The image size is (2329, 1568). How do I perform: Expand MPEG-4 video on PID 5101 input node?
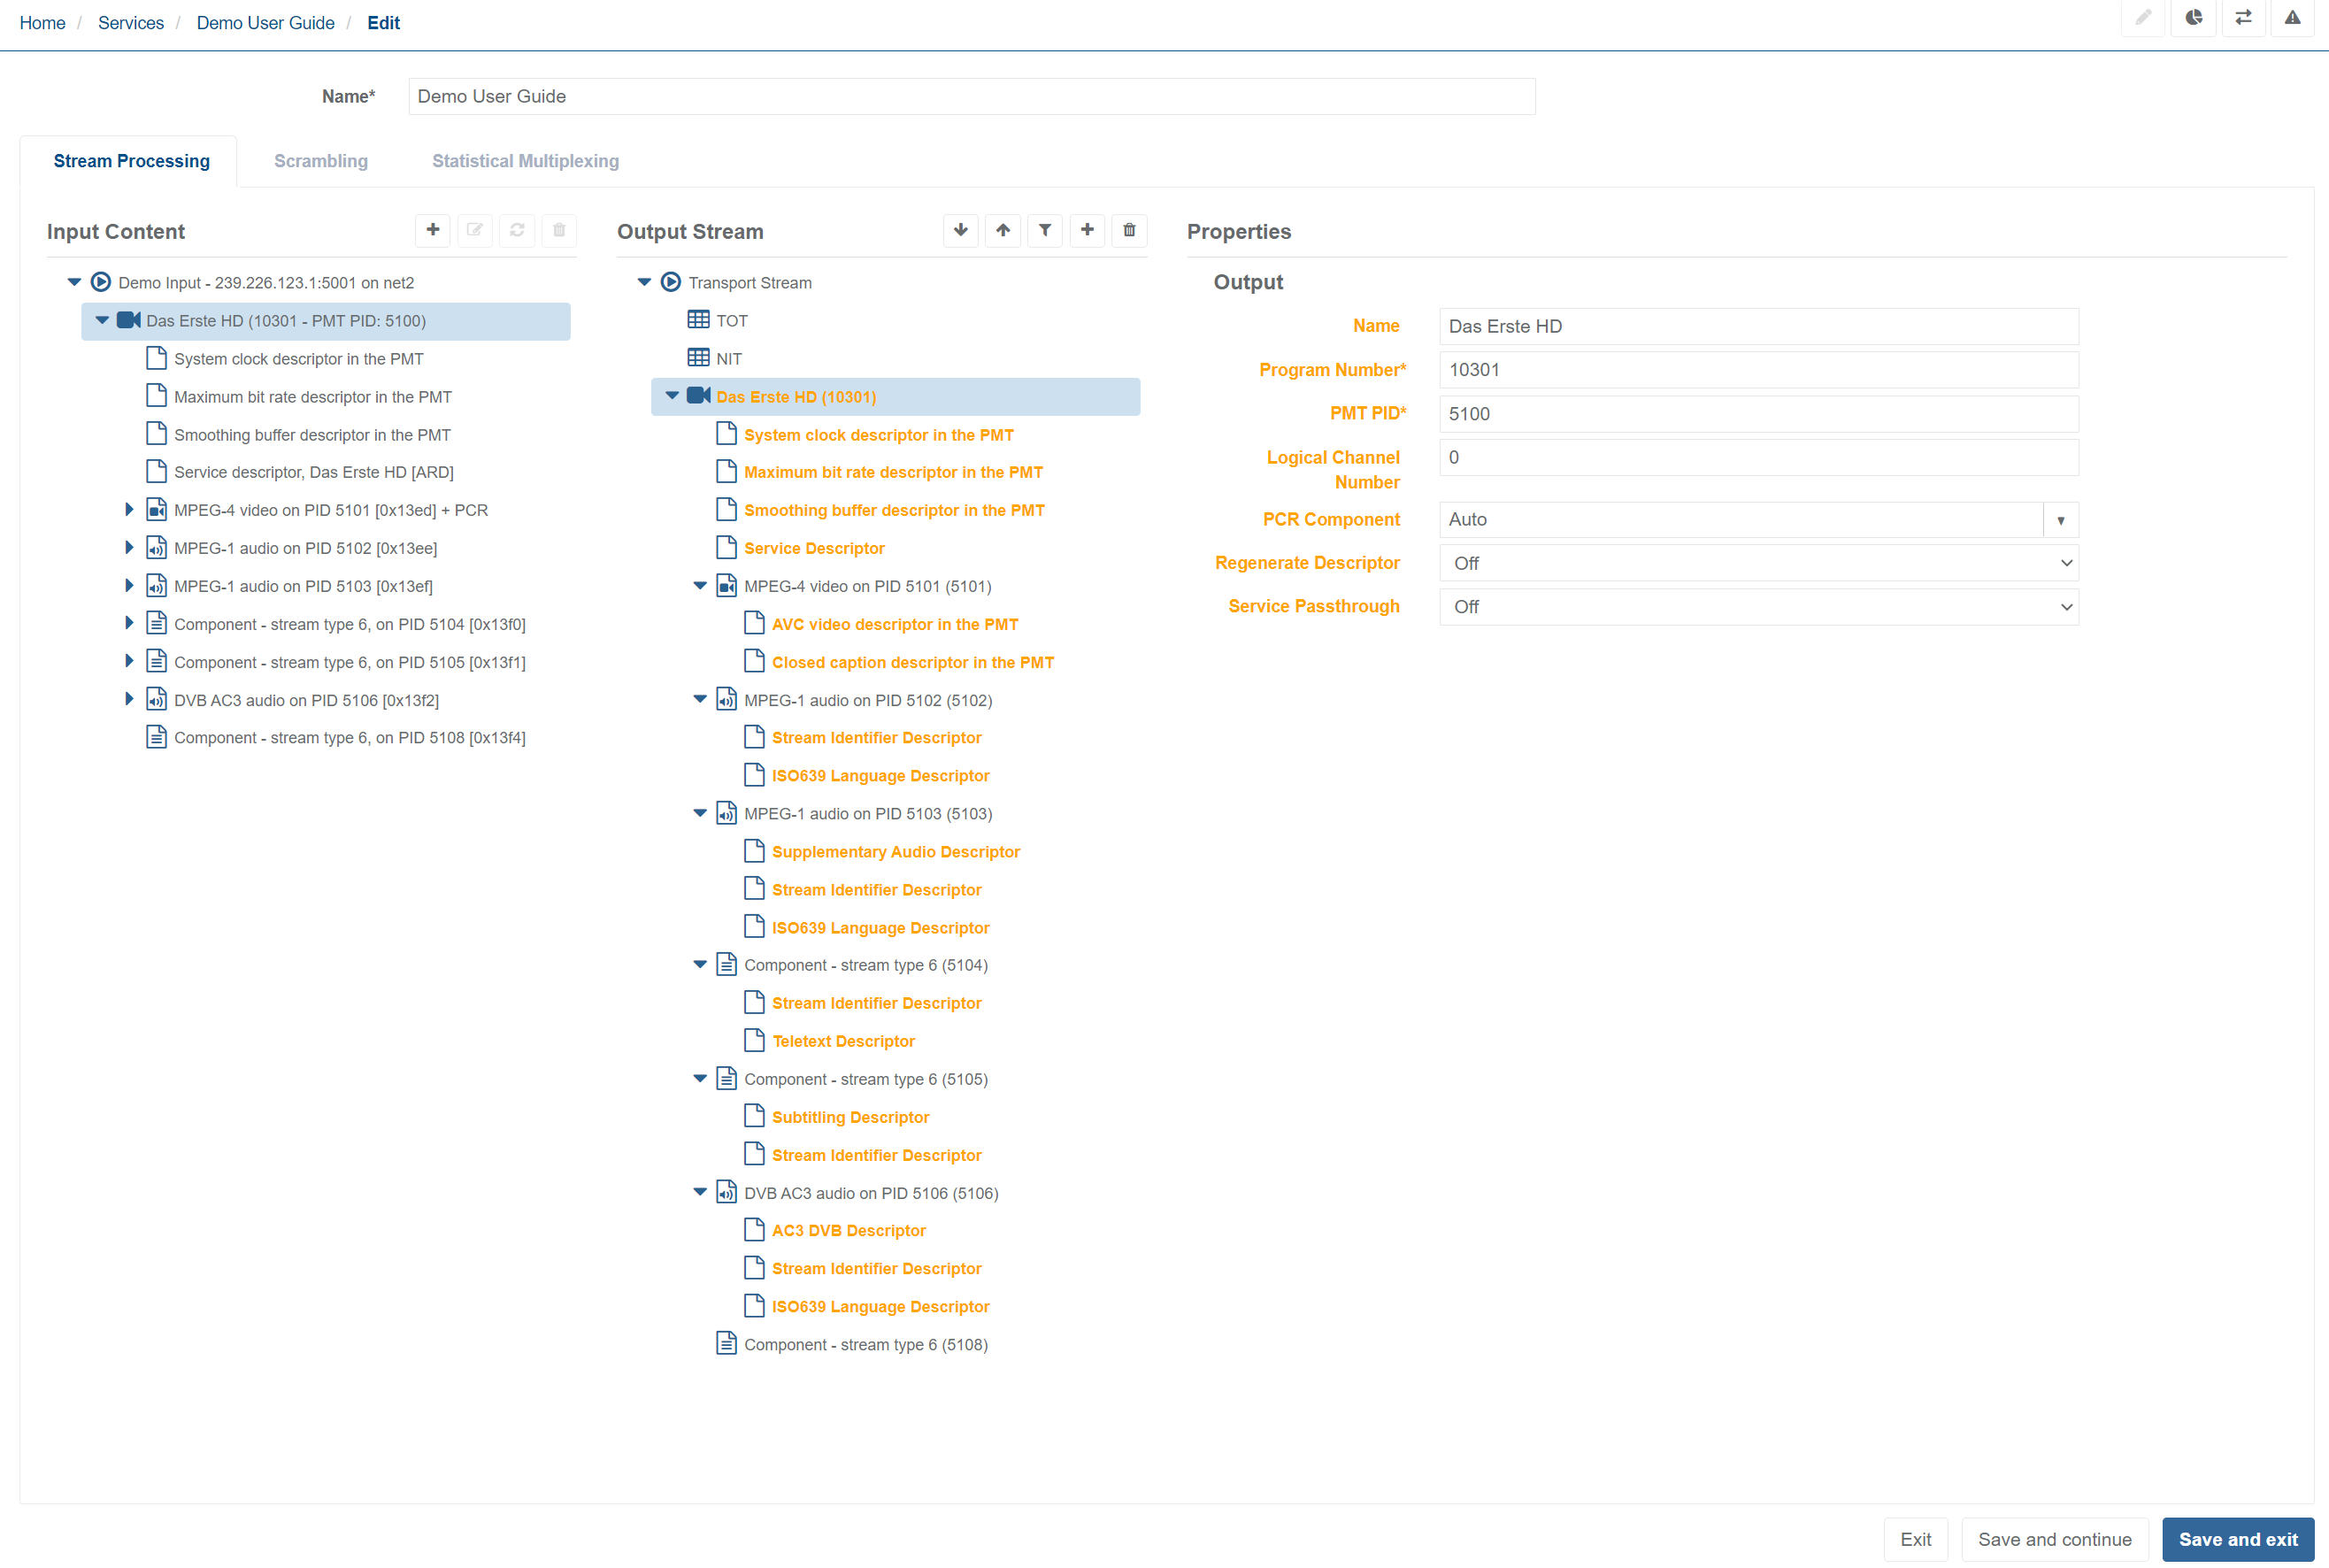[x=129, y=510]
